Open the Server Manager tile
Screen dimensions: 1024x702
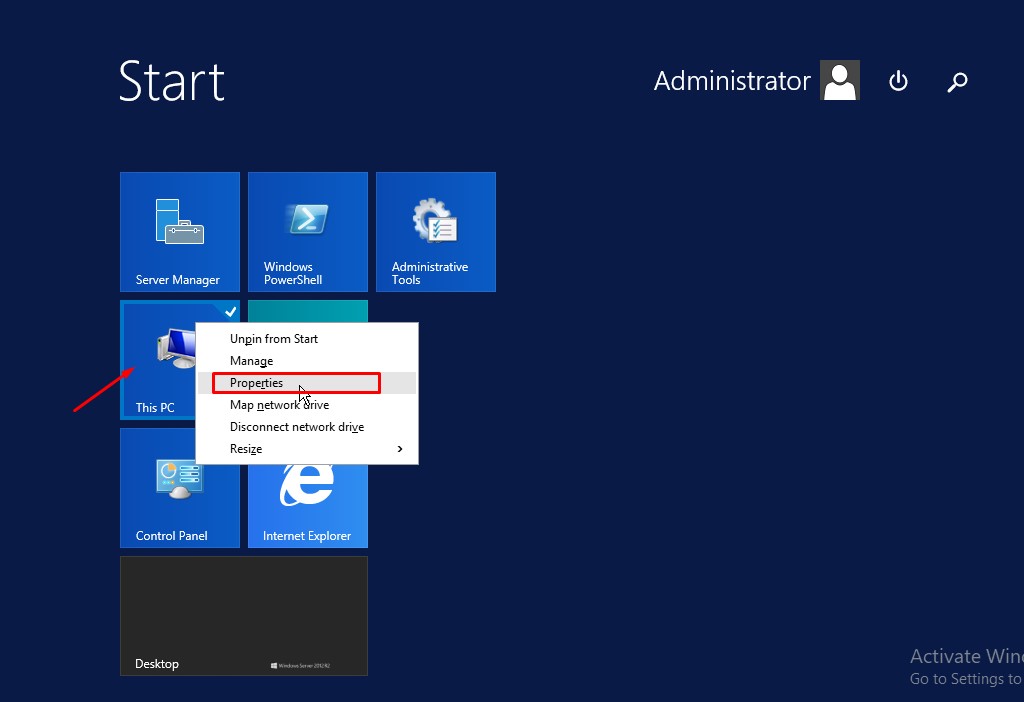point(180,232)
